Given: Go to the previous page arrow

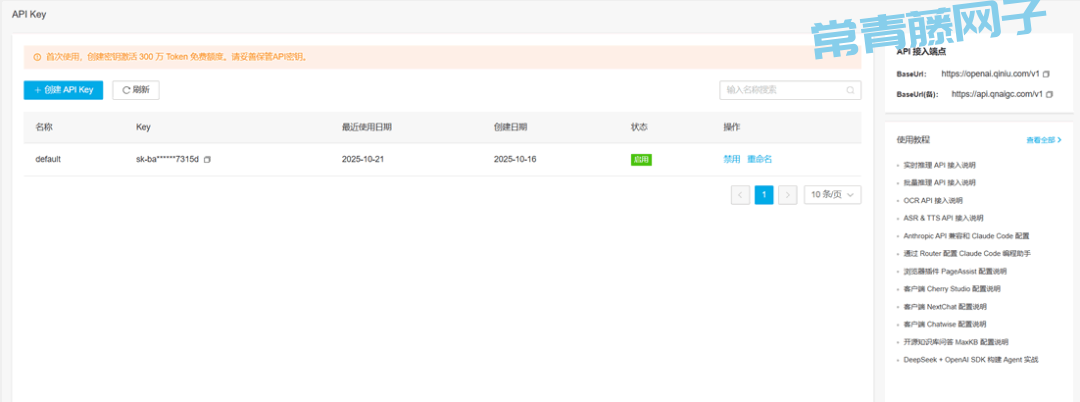Looking at the screenshot, I should coord(740,194).
